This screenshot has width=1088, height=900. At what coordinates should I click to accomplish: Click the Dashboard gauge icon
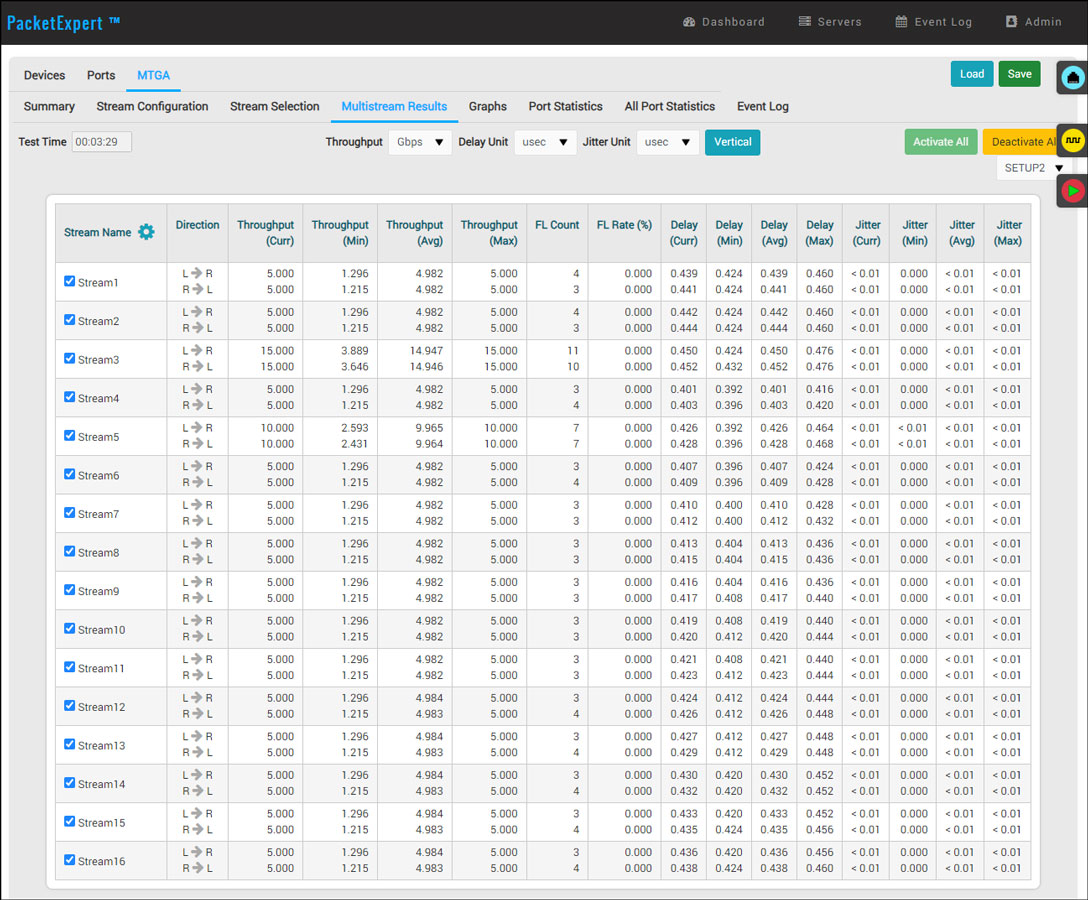(689, 22)
